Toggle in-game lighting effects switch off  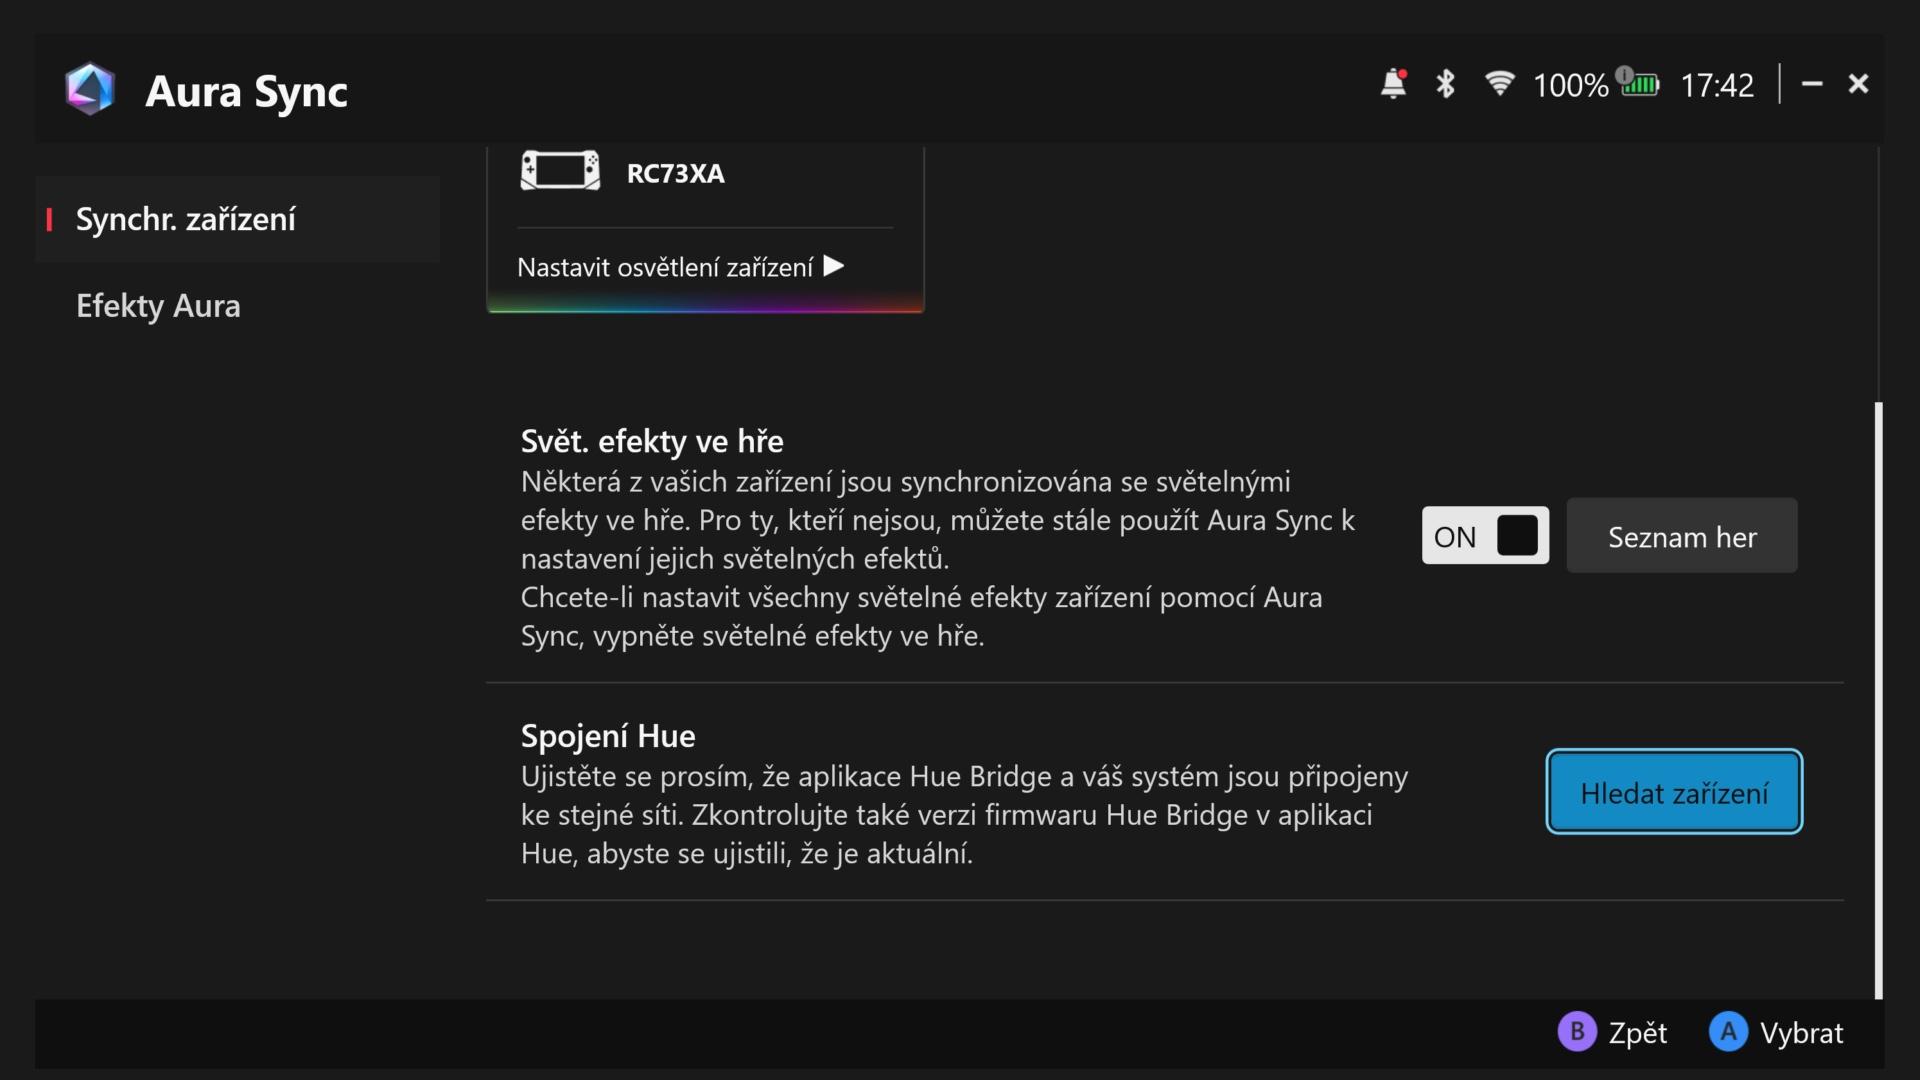pos(1485,536)
